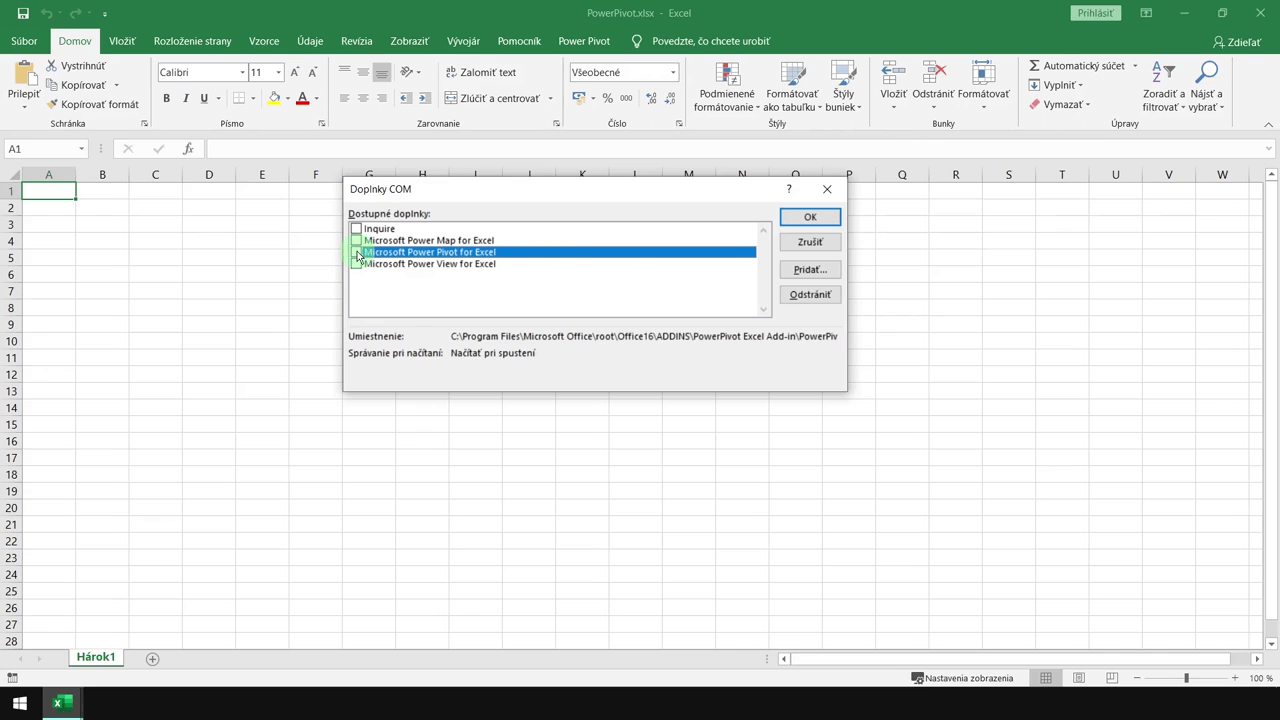Click the percent style icon
The height and width of the screenshot is (720, 1280).
(x=607, y=98)
